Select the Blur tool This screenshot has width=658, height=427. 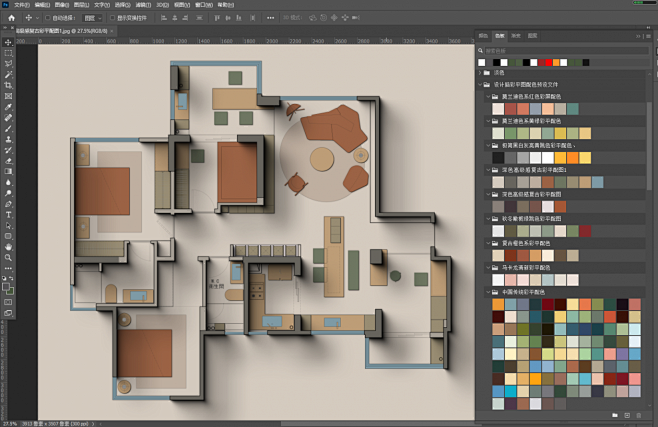pos(8,182)
